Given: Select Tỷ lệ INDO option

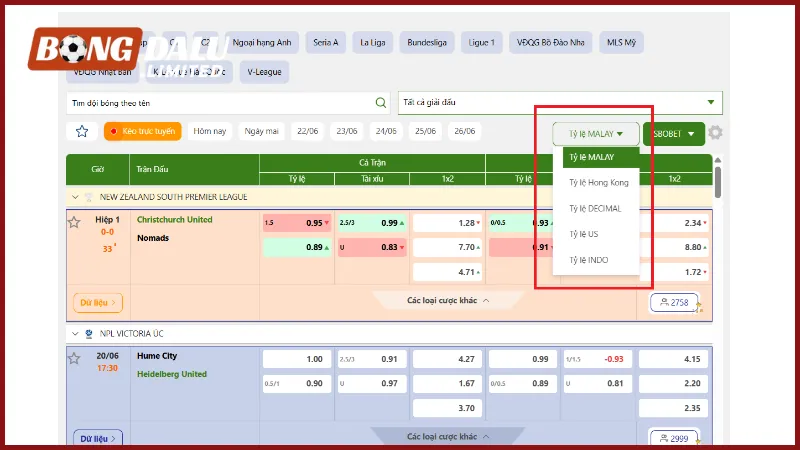Looking at the screenshot, I should point(589,260).
